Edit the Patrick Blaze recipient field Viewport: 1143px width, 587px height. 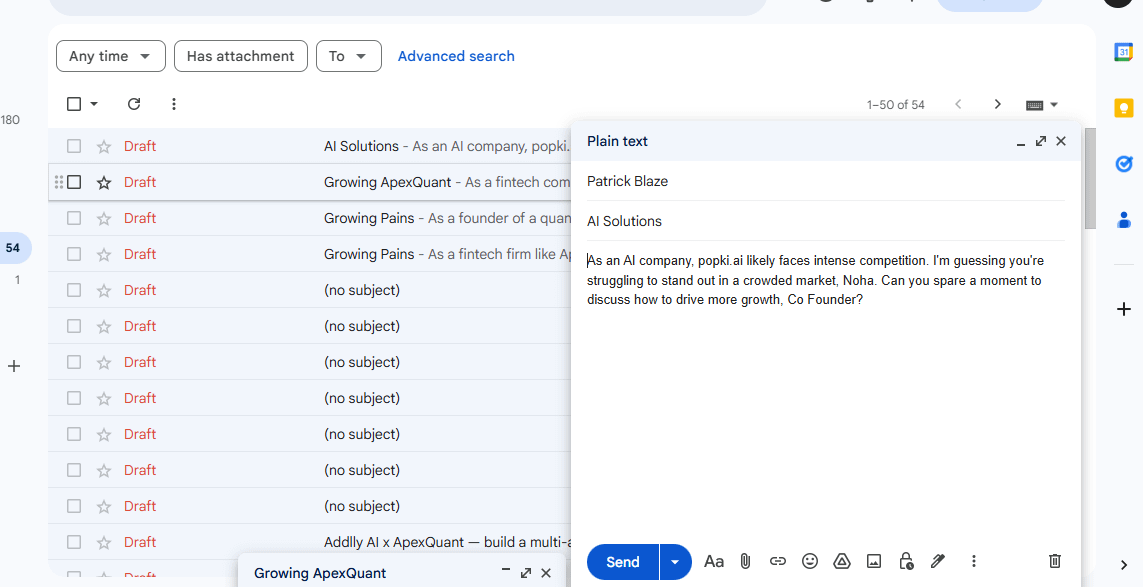pyautogui.click(x=825, y=182)
